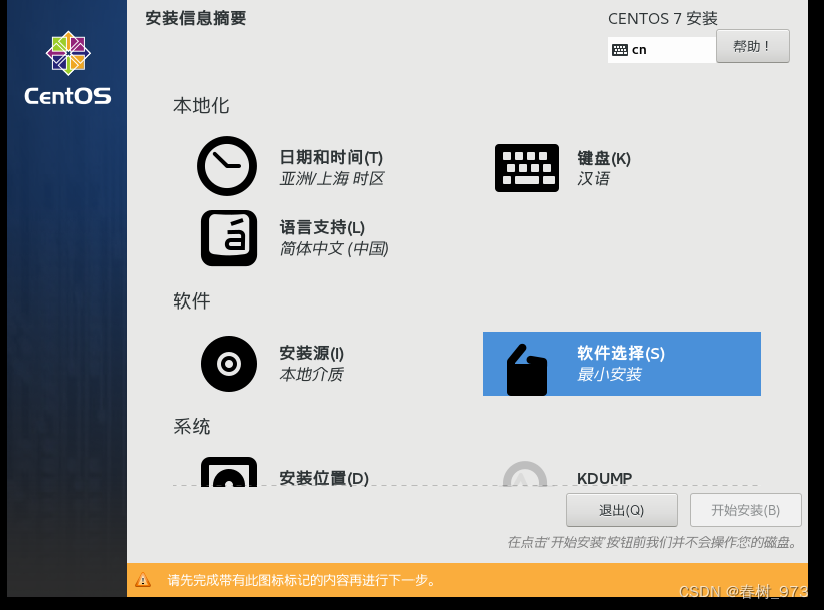The height and width of the screenshot is (610, 824).
Task: Click the 本地化 section heading
Action: pos(201,106)
